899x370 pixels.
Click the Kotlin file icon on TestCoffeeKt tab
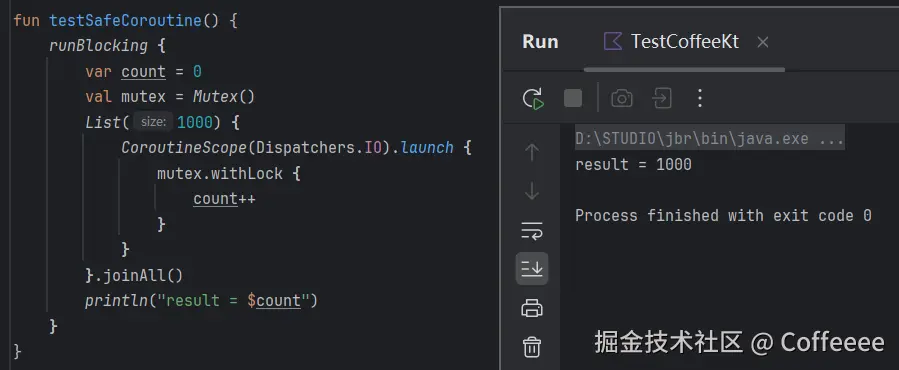pos(613,41)
